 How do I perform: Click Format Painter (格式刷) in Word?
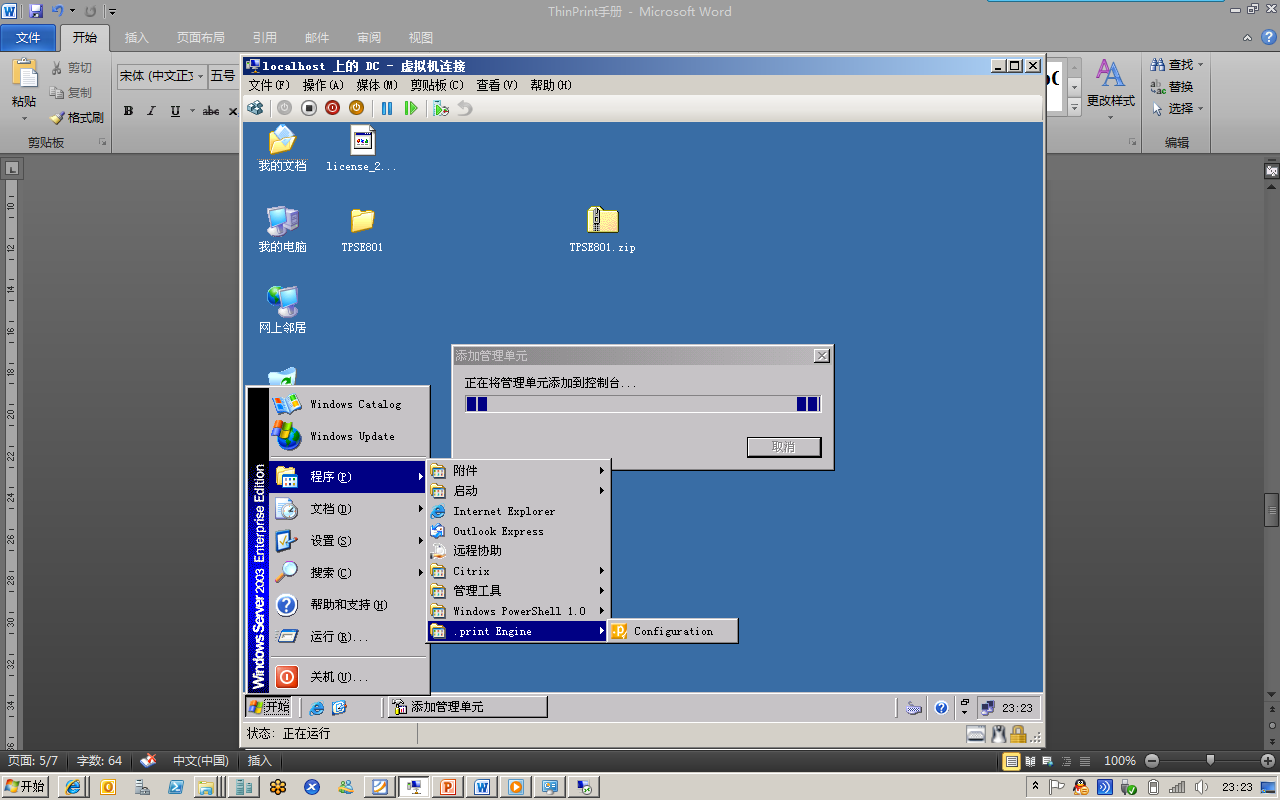point(77,117)
